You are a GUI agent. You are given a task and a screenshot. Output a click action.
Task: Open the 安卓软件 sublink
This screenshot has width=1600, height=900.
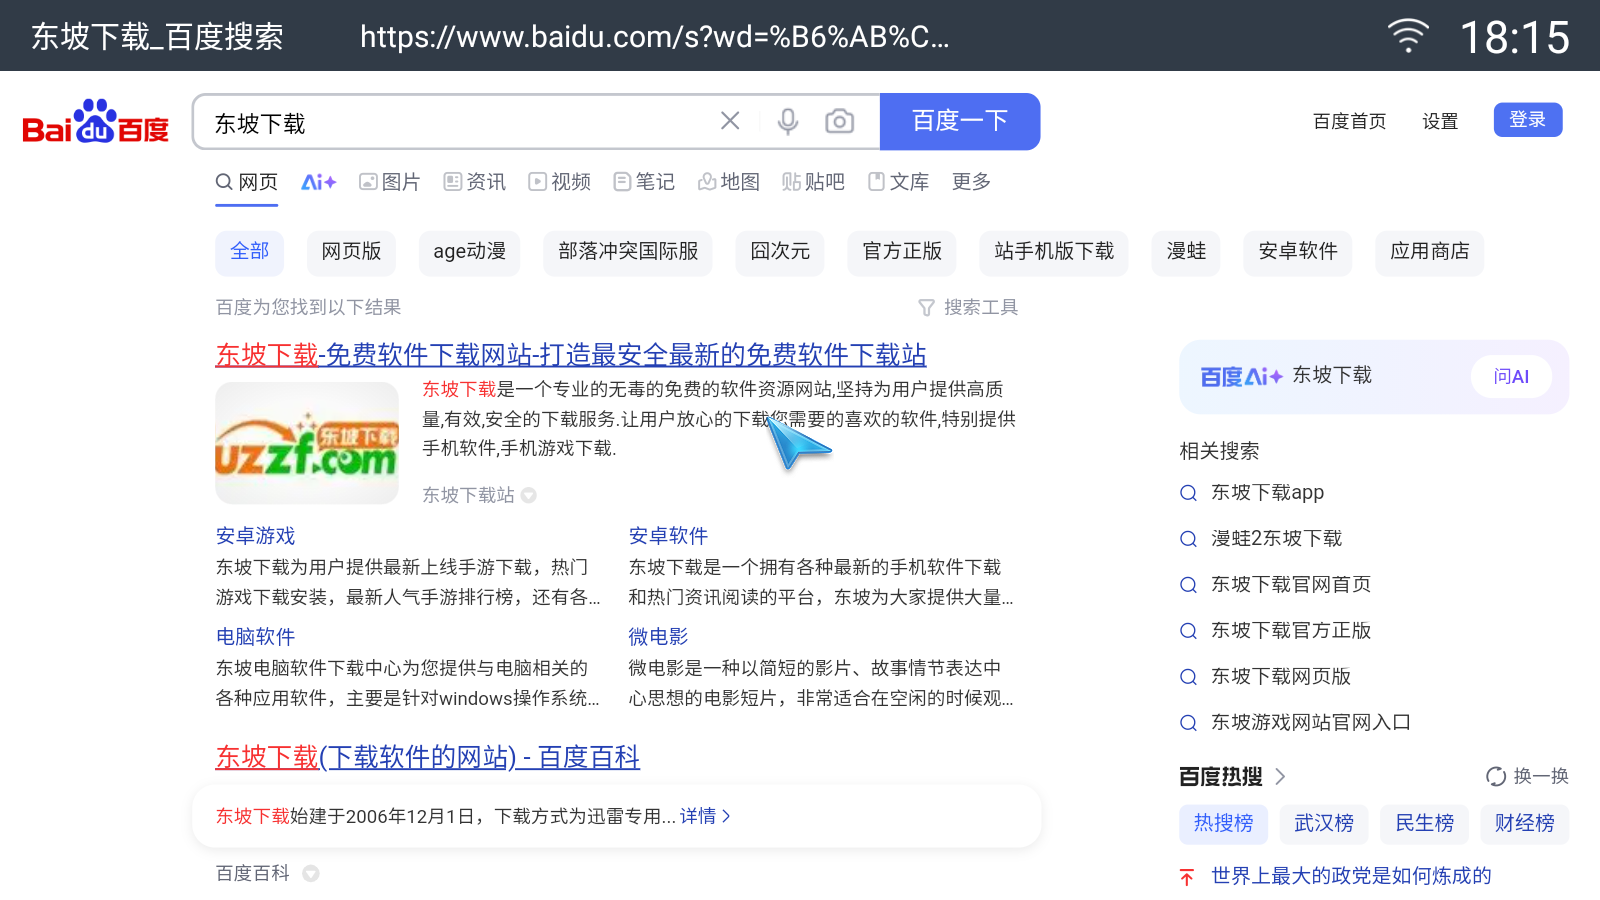coord(668,536)
